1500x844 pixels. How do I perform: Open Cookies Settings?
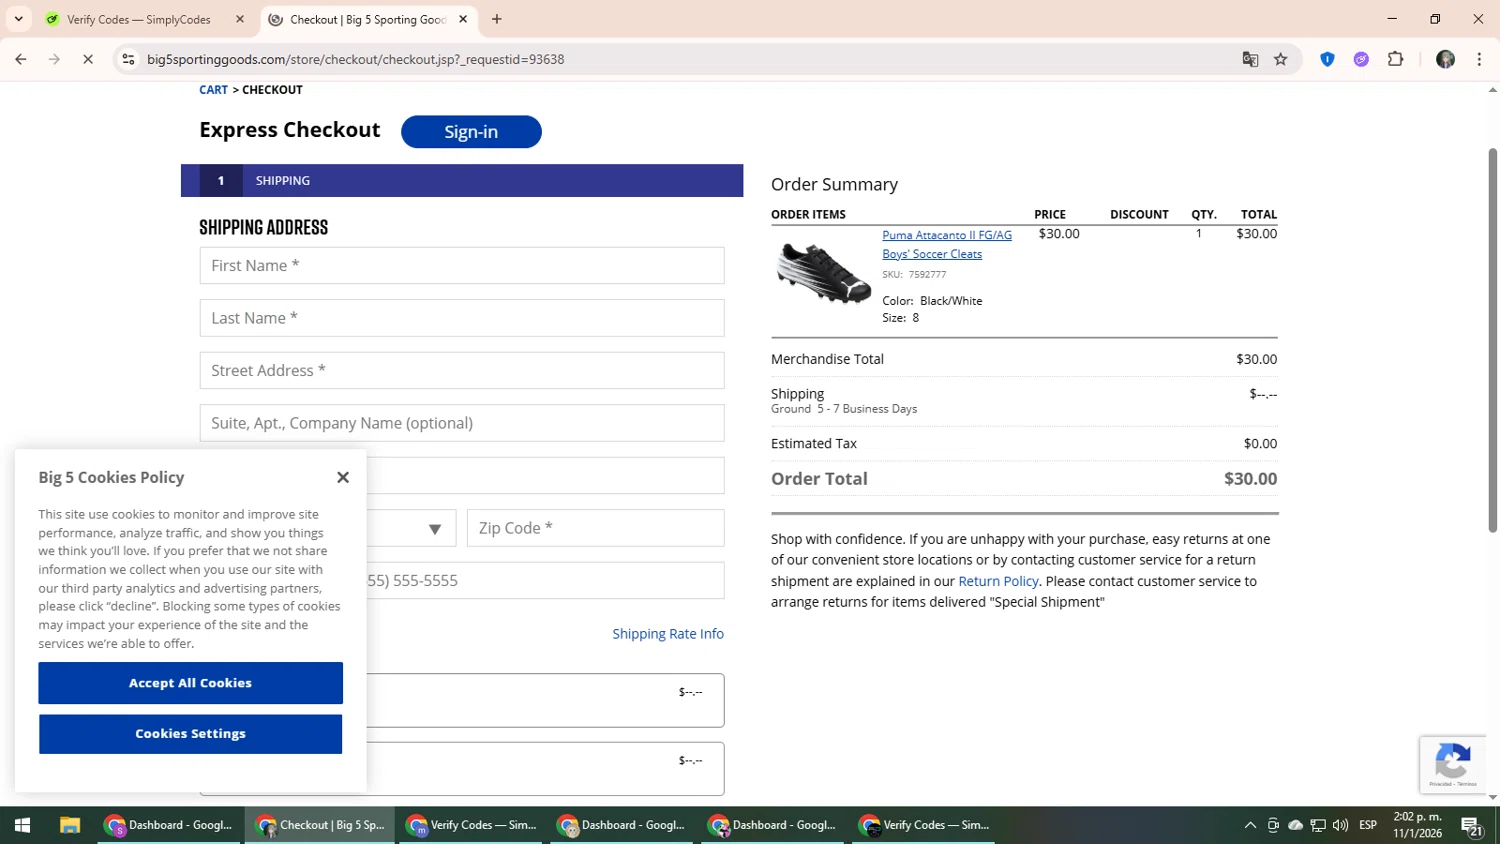point(190,734)
